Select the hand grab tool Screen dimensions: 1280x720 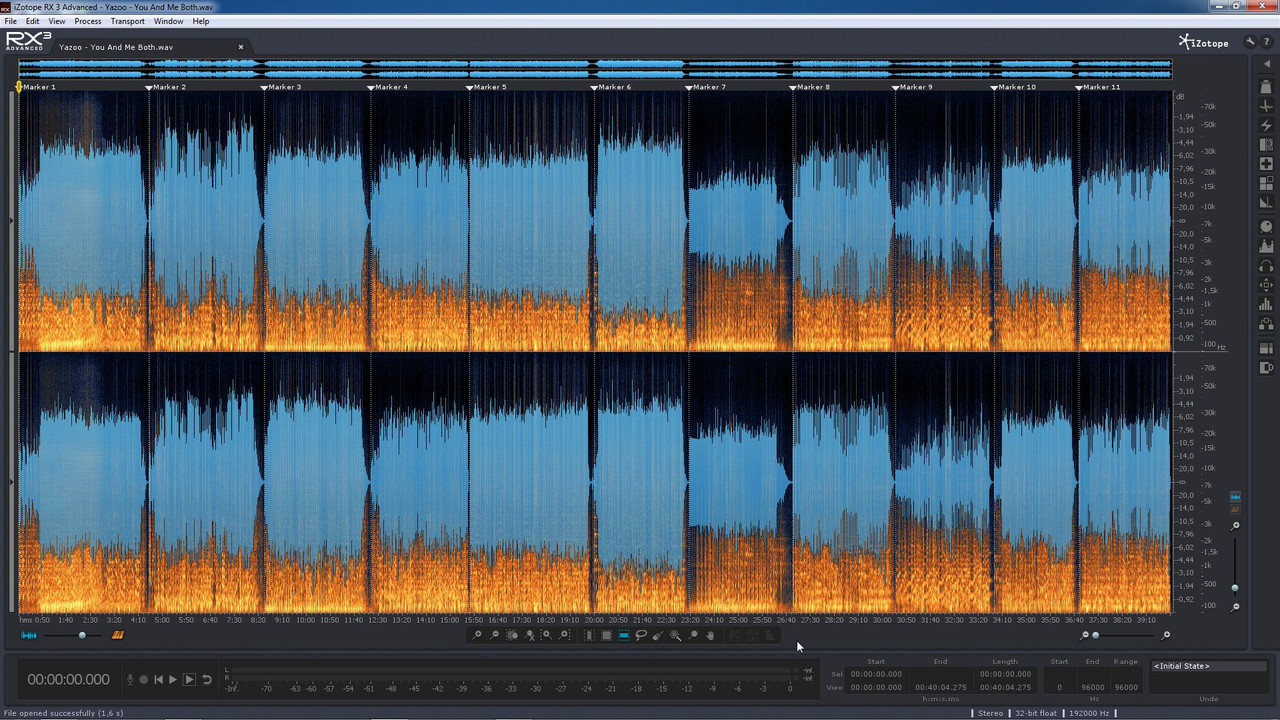[710, 635]
